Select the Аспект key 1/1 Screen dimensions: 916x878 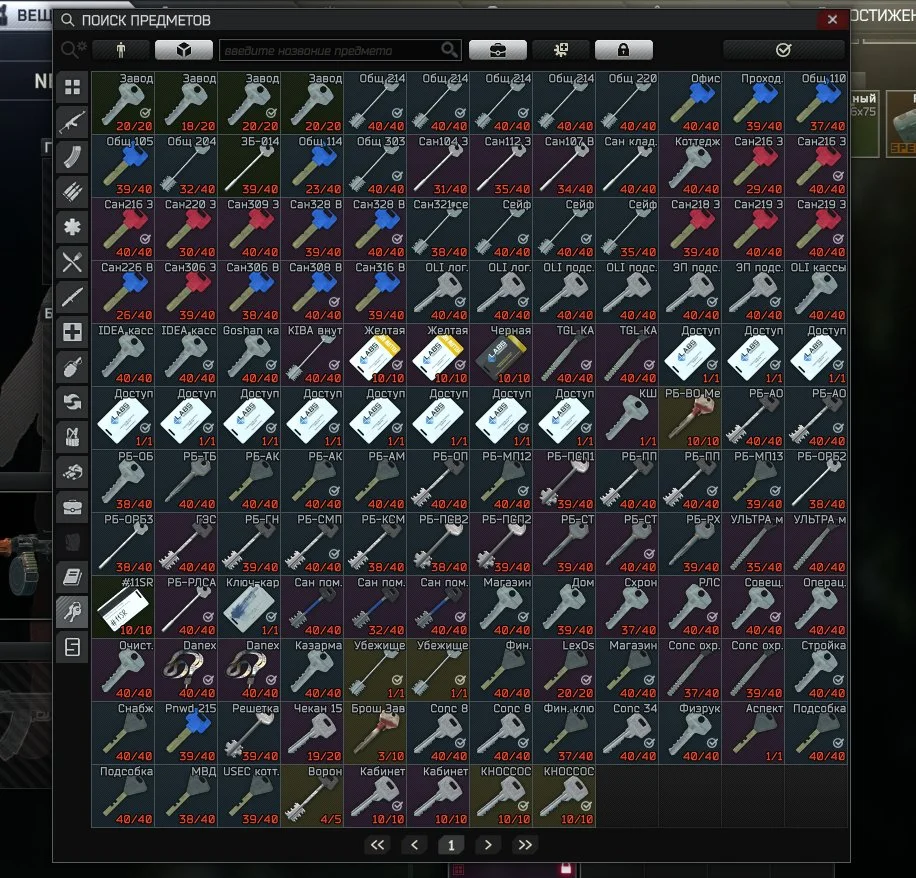pos(754,734)
